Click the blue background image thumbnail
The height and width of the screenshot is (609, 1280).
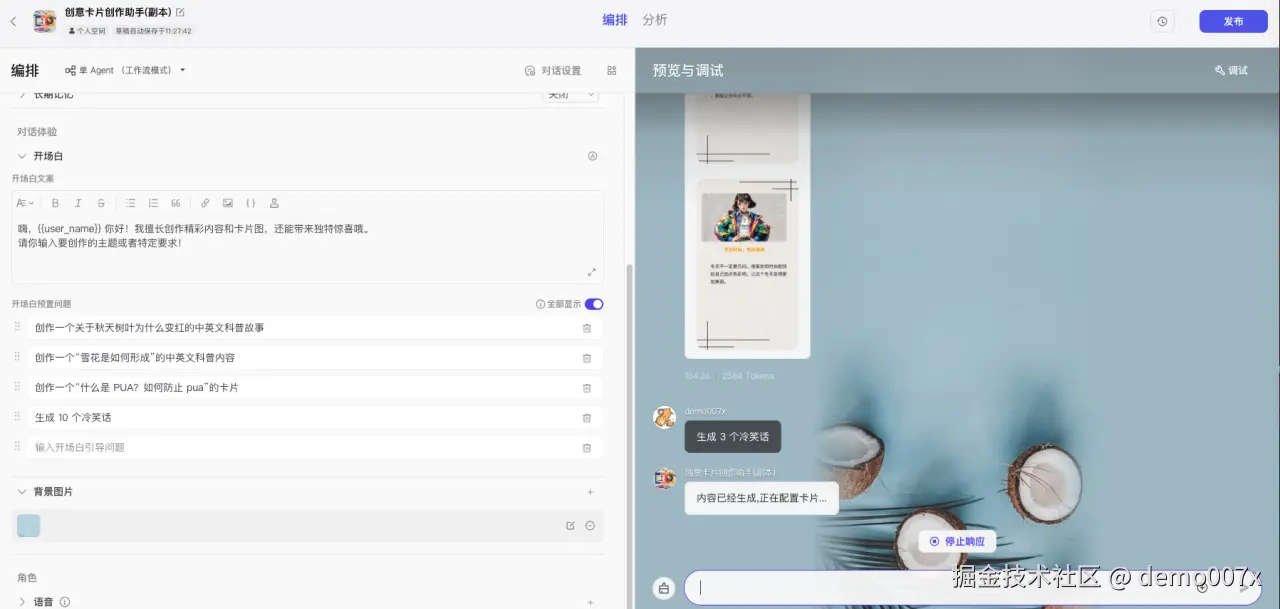[29, 526]
